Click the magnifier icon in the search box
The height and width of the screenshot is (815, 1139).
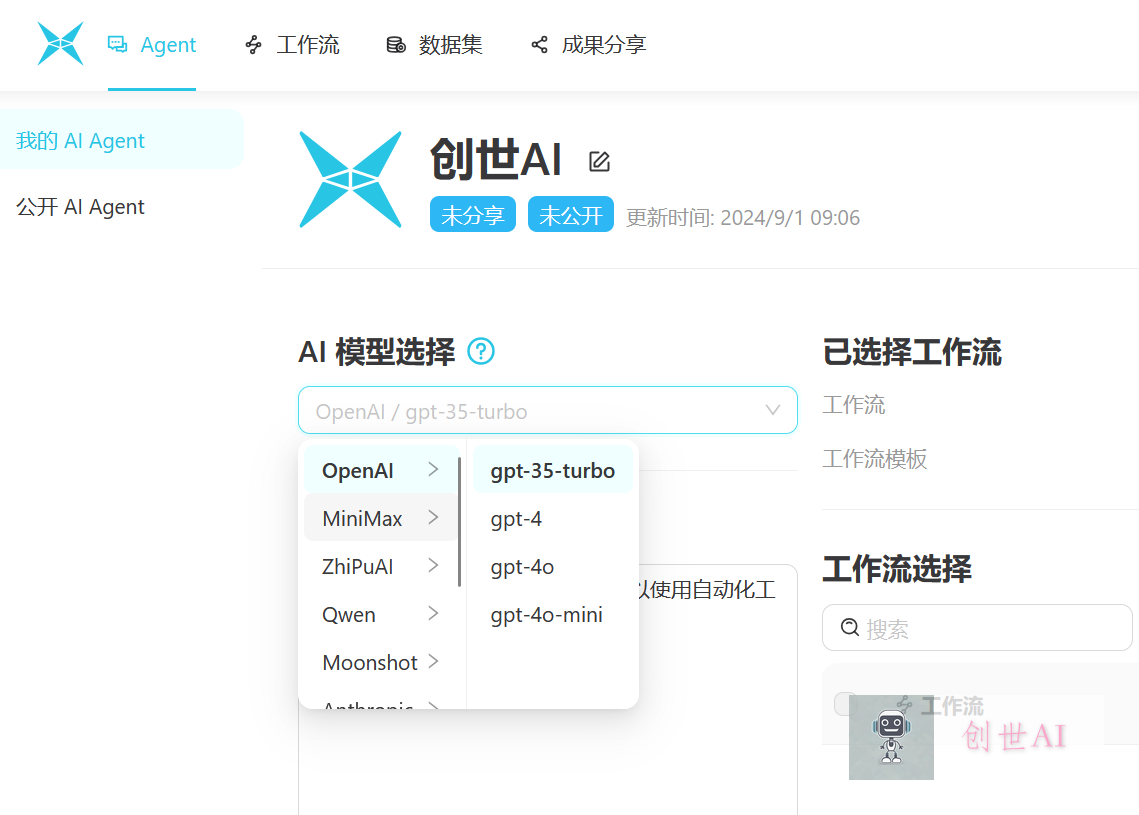(849, 627)
